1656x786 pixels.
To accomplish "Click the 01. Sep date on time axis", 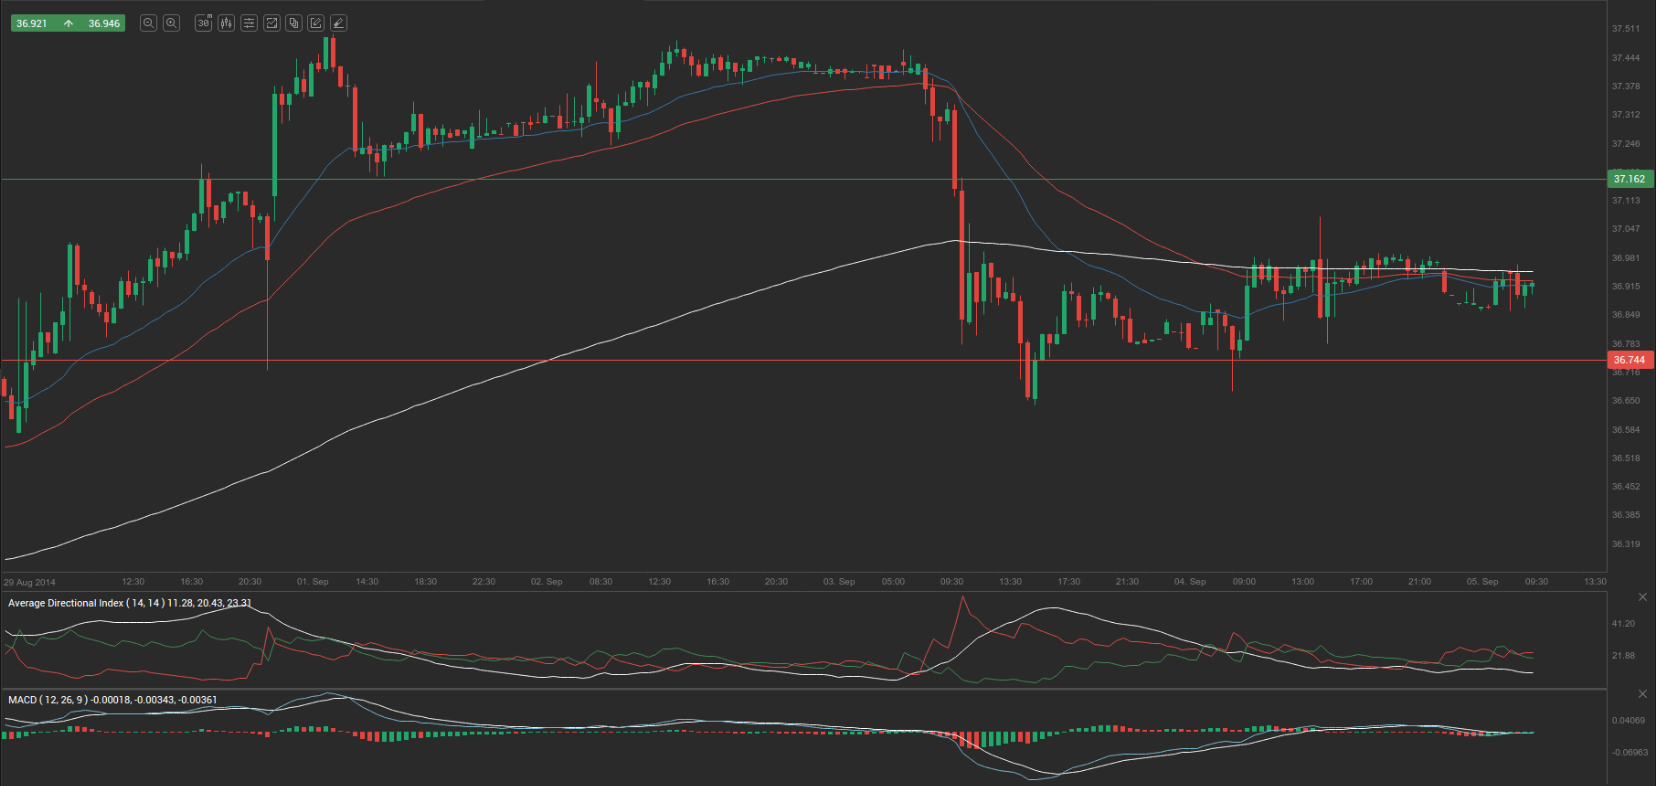I will click(312, 581).
